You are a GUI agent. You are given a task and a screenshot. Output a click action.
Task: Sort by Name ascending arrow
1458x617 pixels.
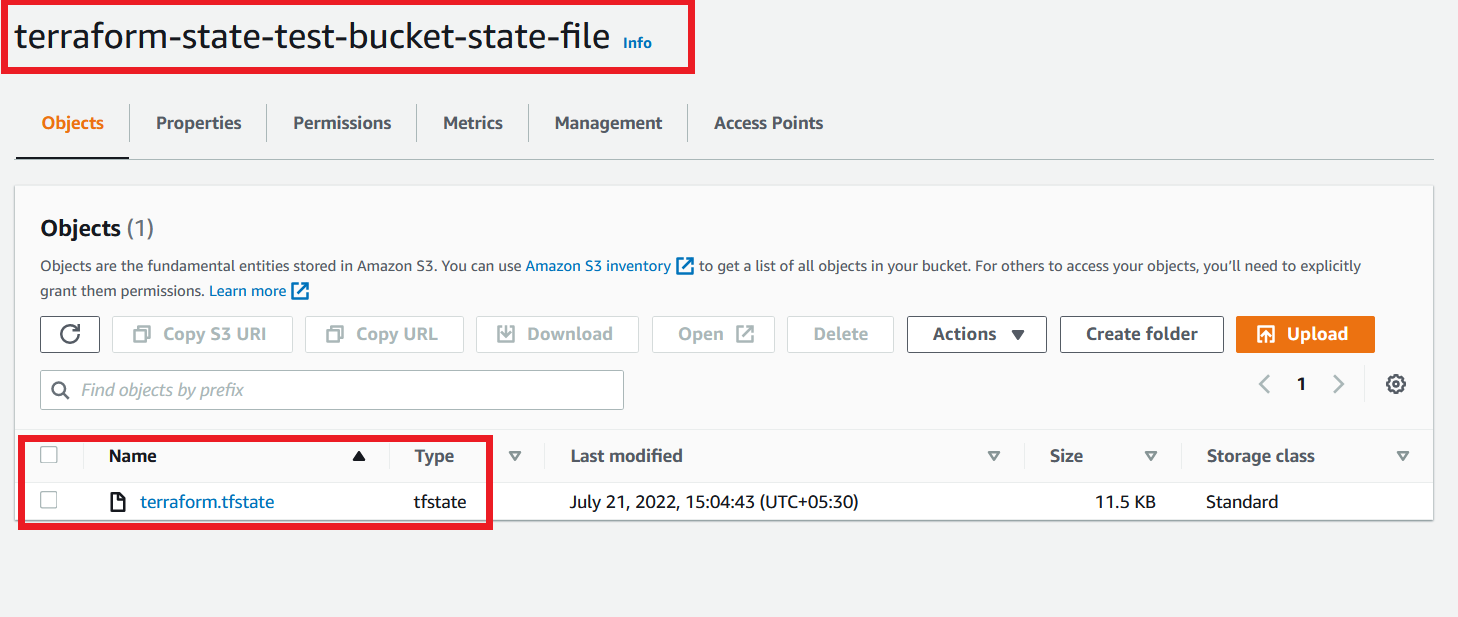[x=359, y=456]
